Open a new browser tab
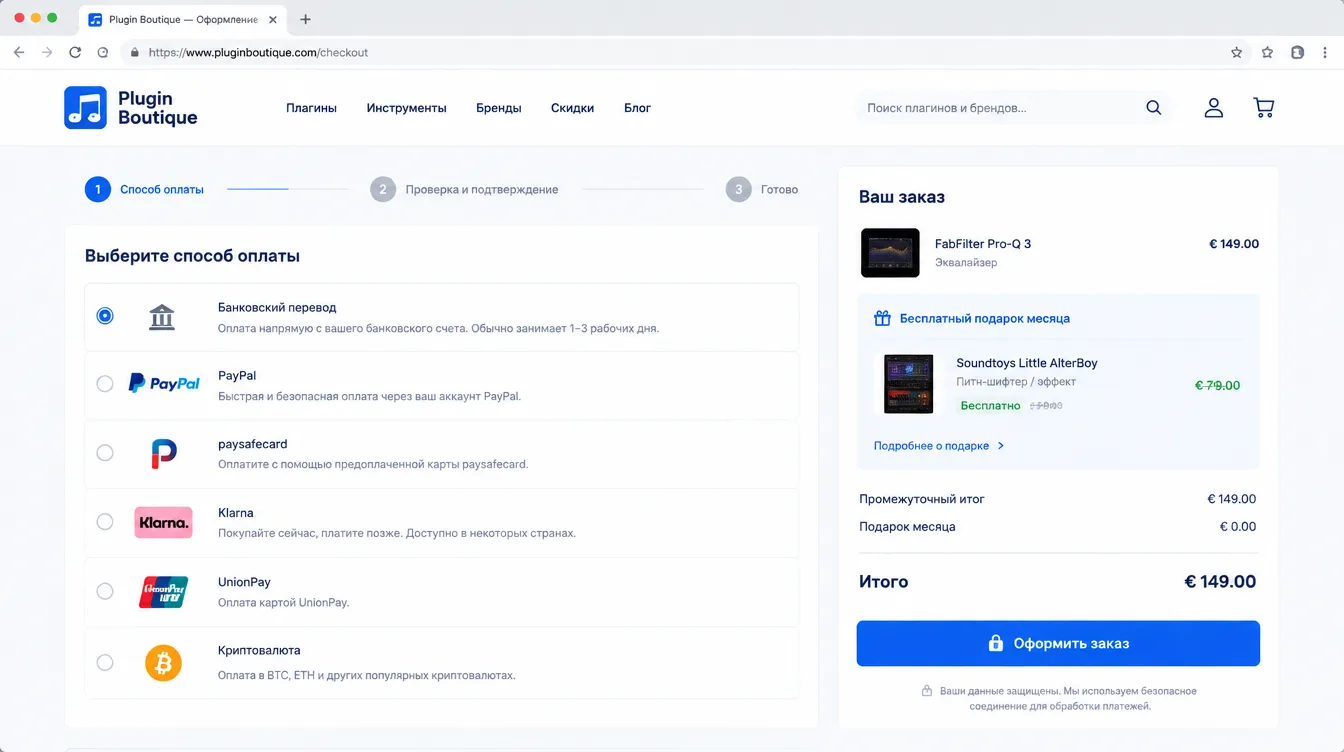1344x752 pixels. (x=306, y=19)
